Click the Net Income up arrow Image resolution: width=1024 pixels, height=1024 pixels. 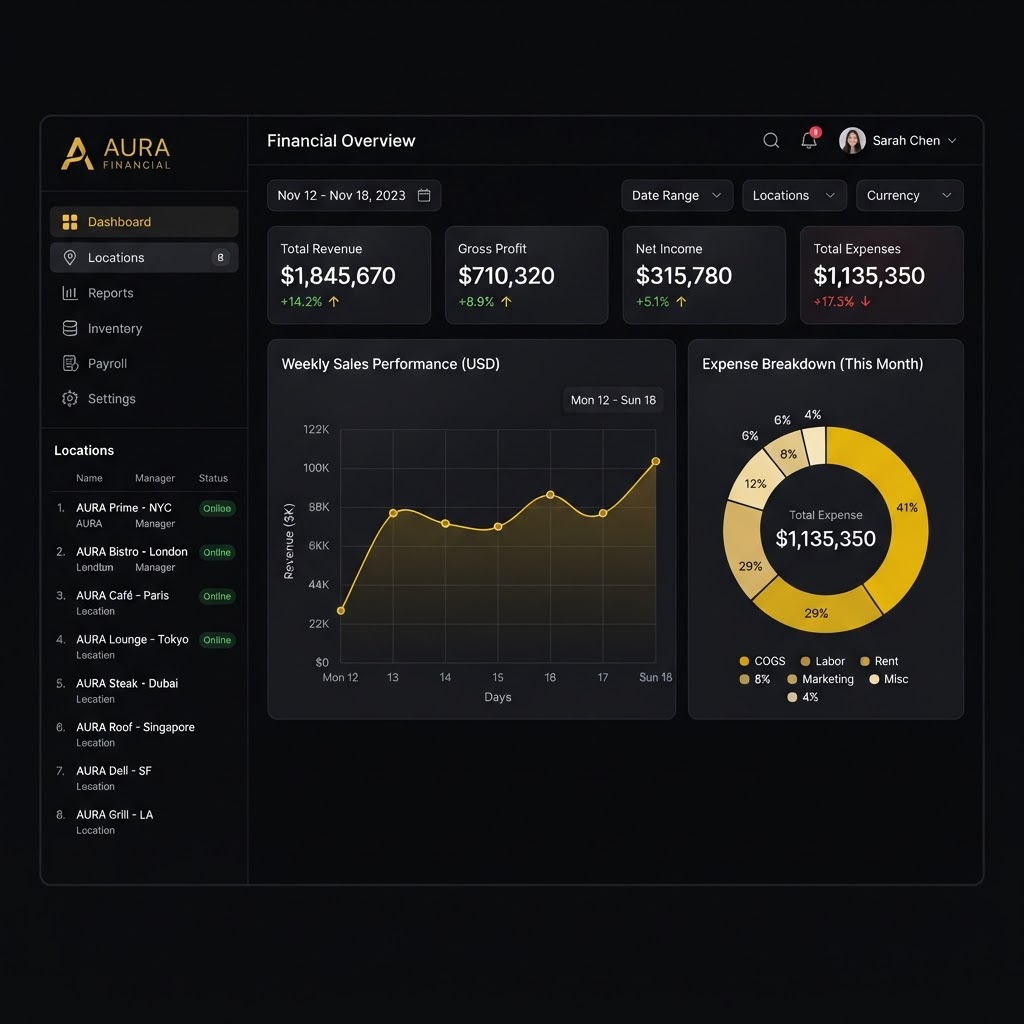click(681, 302)
